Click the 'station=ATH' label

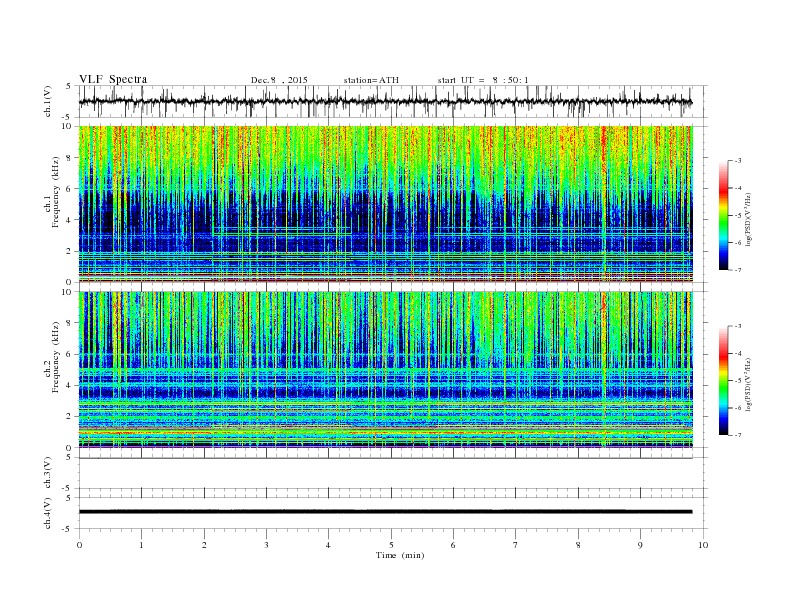pos(371,80)
